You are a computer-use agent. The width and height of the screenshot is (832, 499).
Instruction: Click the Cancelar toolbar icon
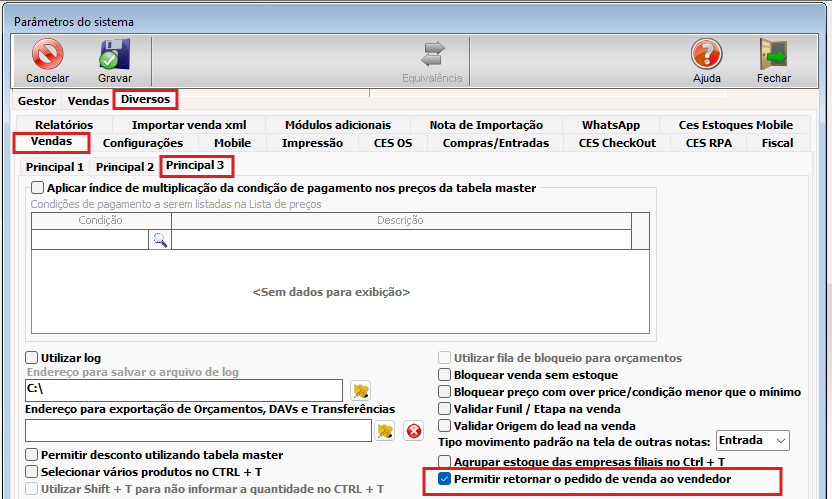[x=47, y=55]
